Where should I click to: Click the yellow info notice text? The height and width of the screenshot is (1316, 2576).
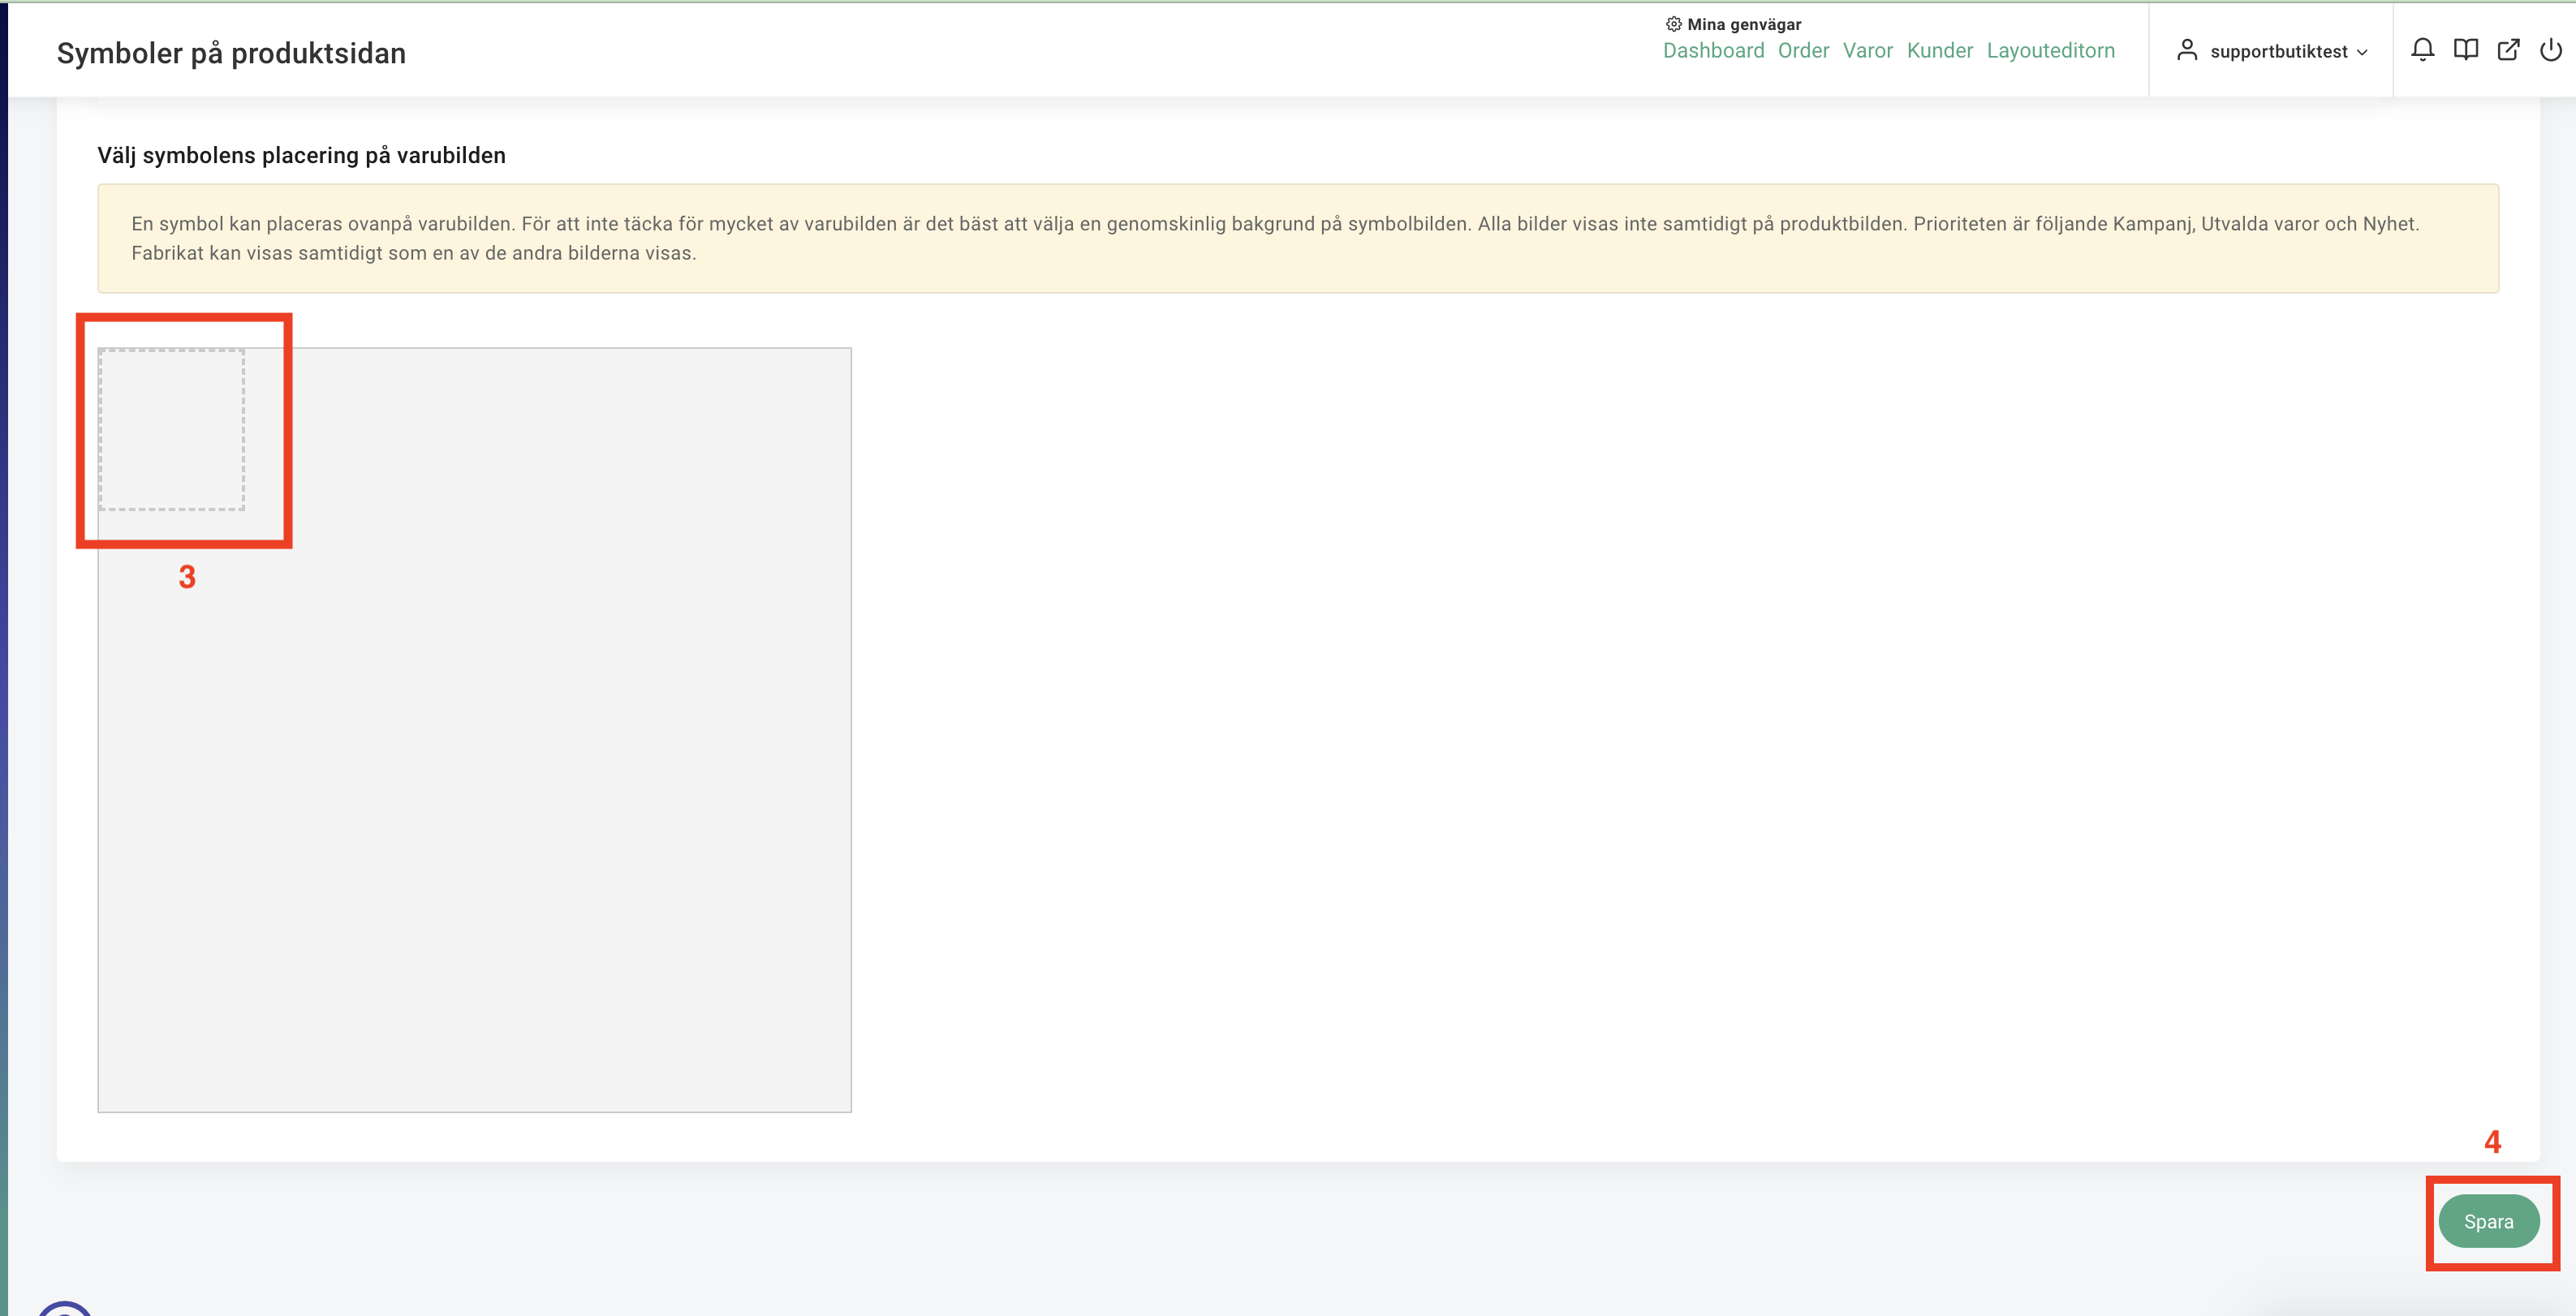coord(1275,238)
